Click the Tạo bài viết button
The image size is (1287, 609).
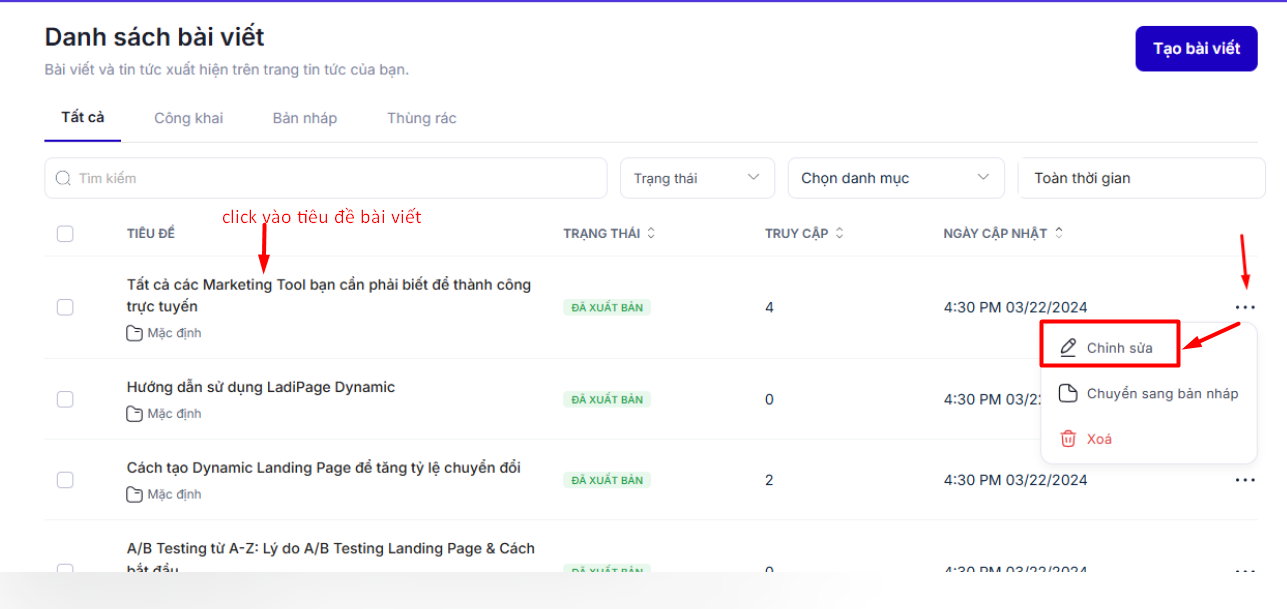1196,49
